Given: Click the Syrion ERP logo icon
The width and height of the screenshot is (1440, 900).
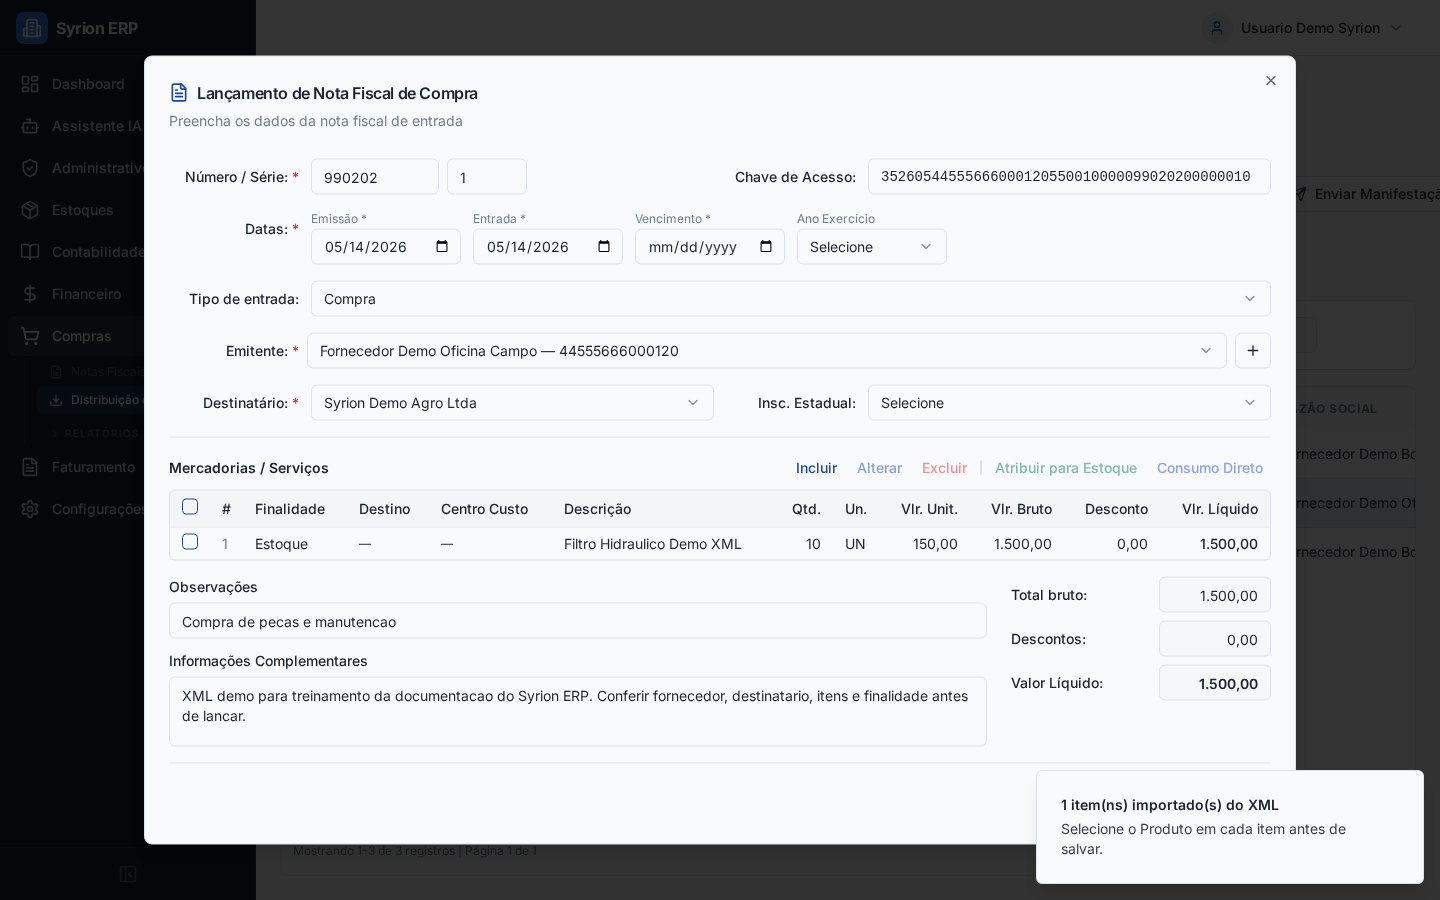Looking at the screenshot, I should tap(32, 28).
